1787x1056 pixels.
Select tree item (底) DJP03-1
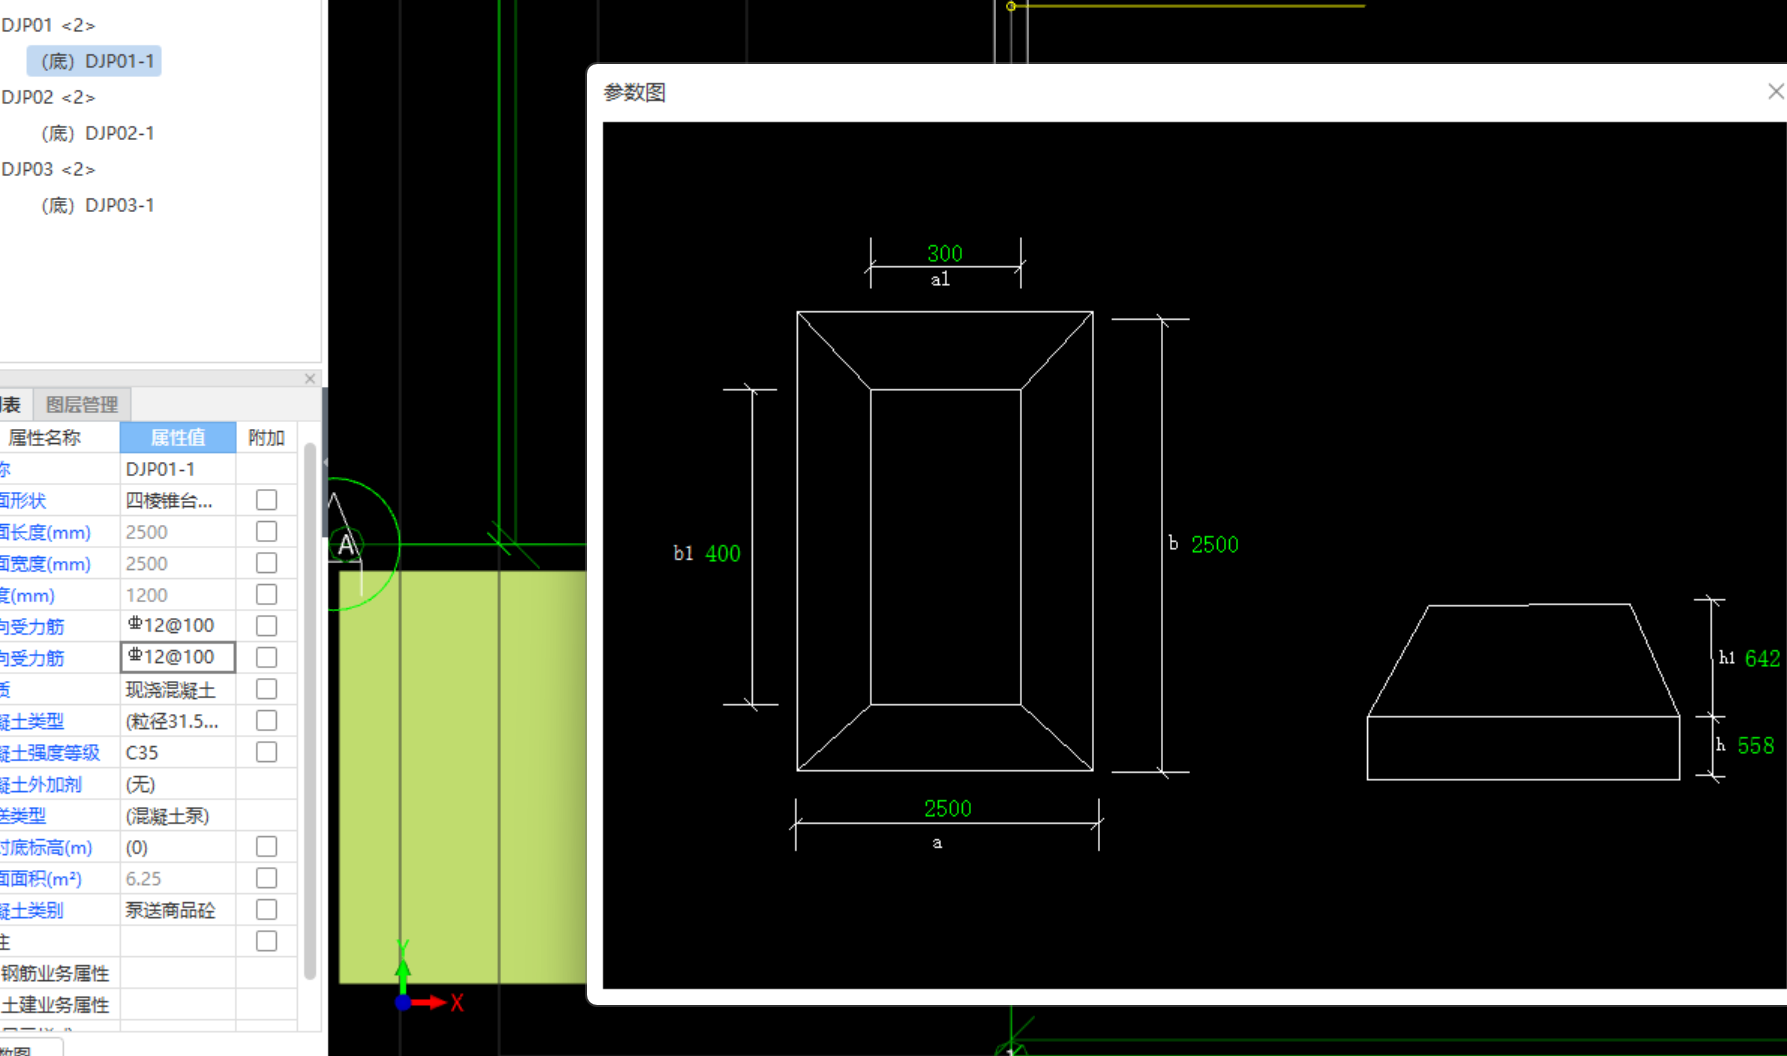97,205
